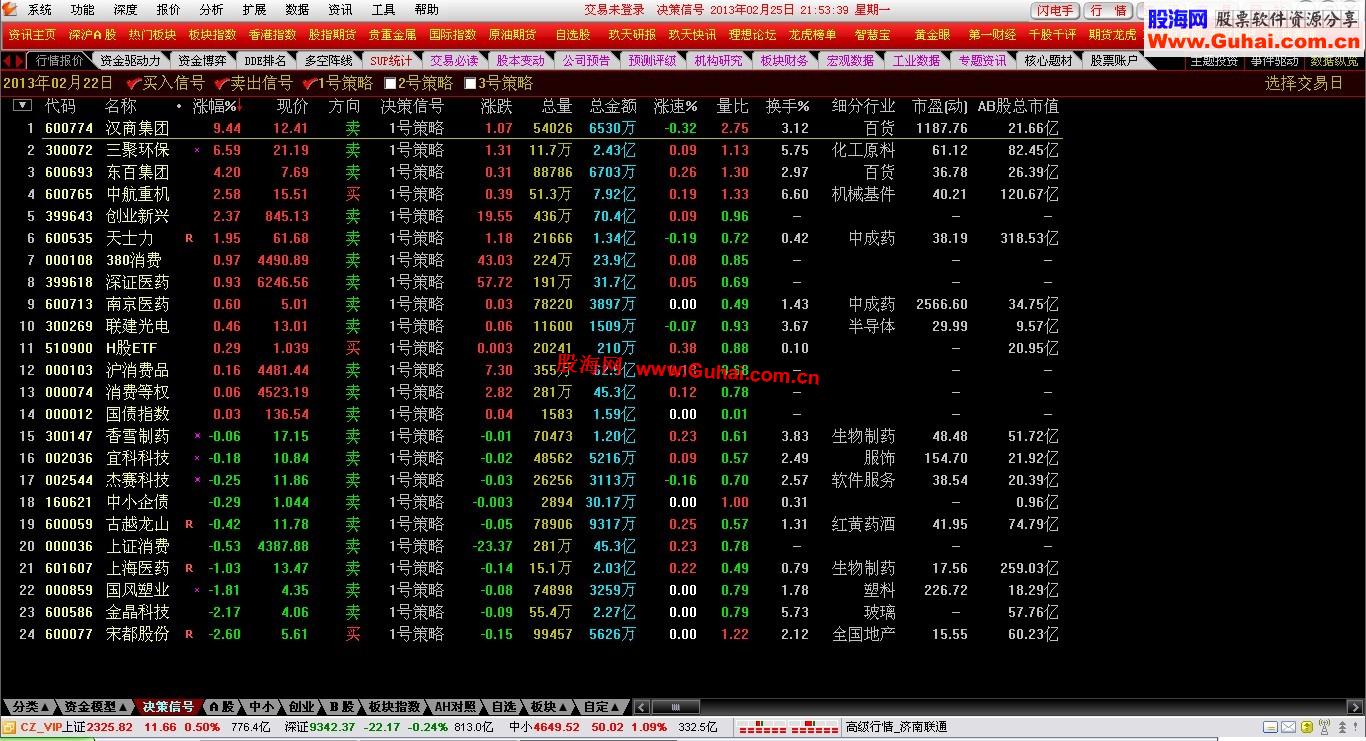Toggle the 买入信号 checkbox
The height and width of the screenshot is (741, 1366).
click(133, 83)
